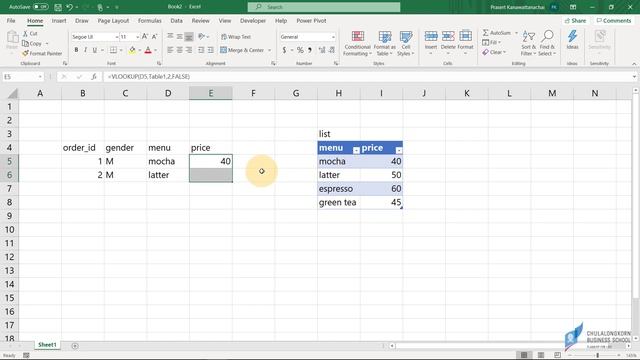Click Merge & Center button
Screen dimensions: 640x360
point(242,50)
